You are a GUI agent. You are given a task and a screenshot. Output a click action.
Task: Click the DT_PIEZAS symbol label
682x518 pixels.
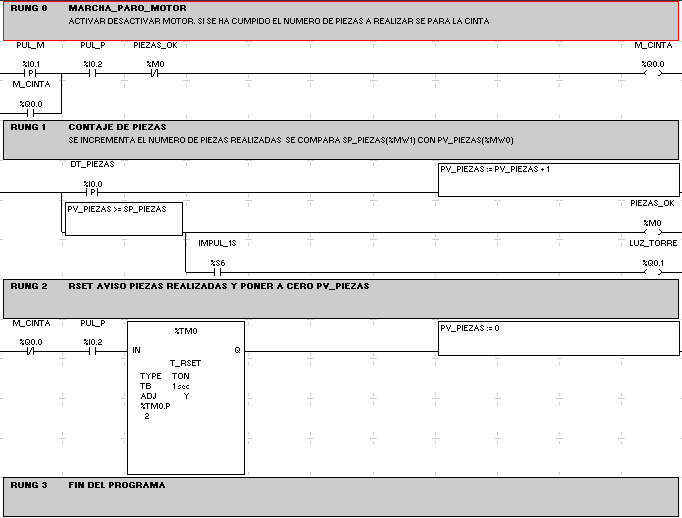pyautogui.click(x=92, y=164)
